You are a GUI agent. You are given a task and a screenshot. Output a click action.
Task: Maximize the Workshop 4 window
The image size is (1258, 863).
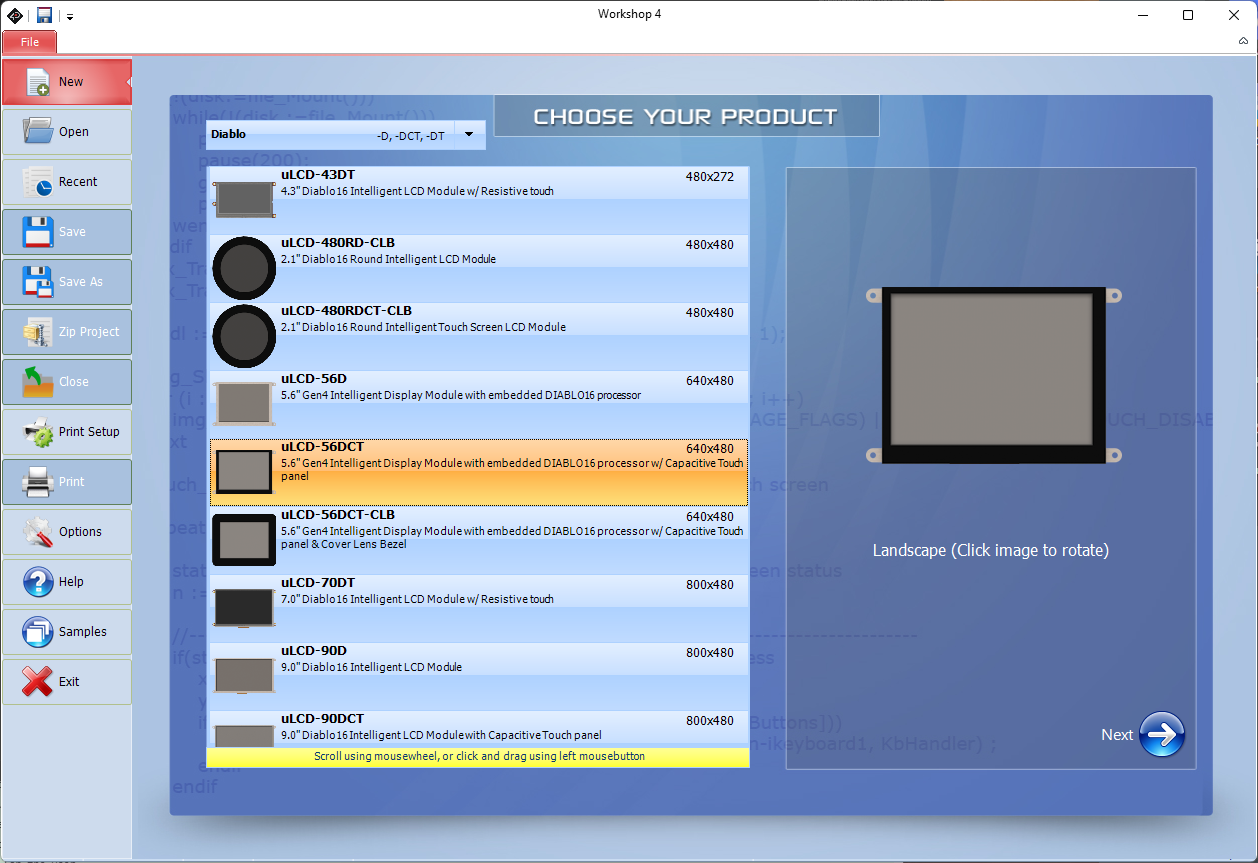click(1188, 15)
